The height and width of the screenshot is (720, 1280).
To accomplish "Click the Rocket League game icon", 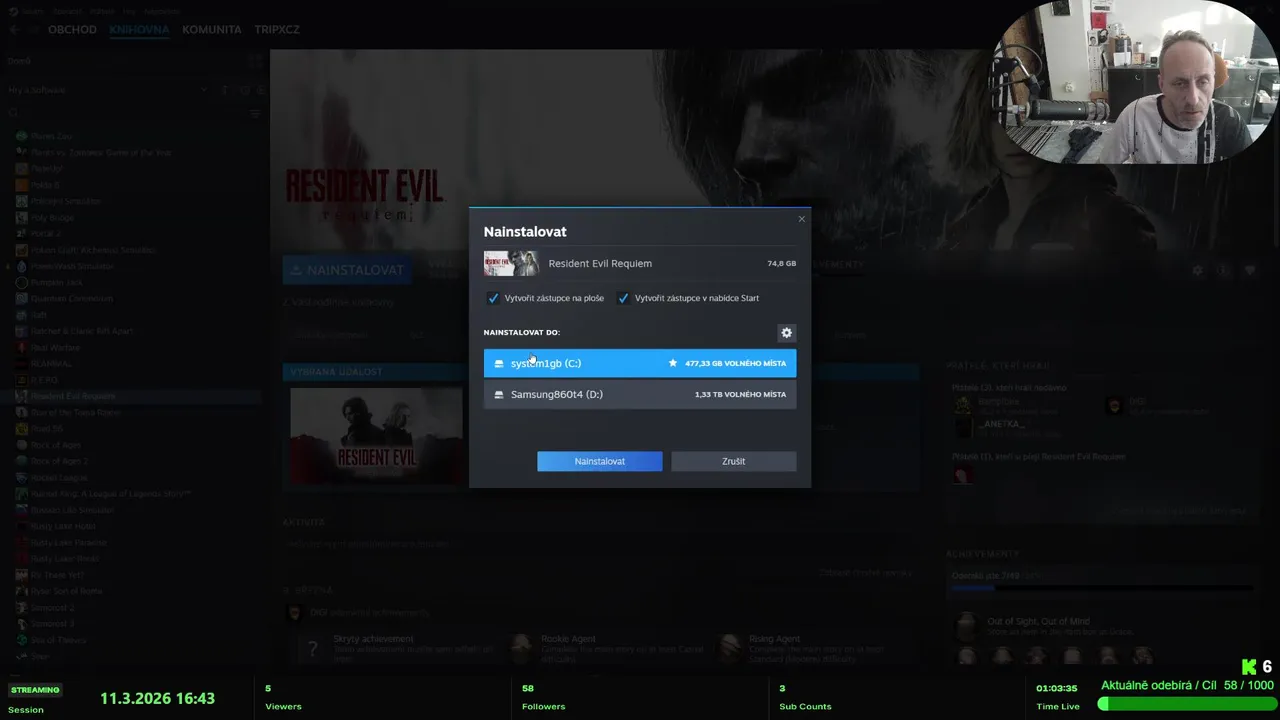I will coord(21,477).
